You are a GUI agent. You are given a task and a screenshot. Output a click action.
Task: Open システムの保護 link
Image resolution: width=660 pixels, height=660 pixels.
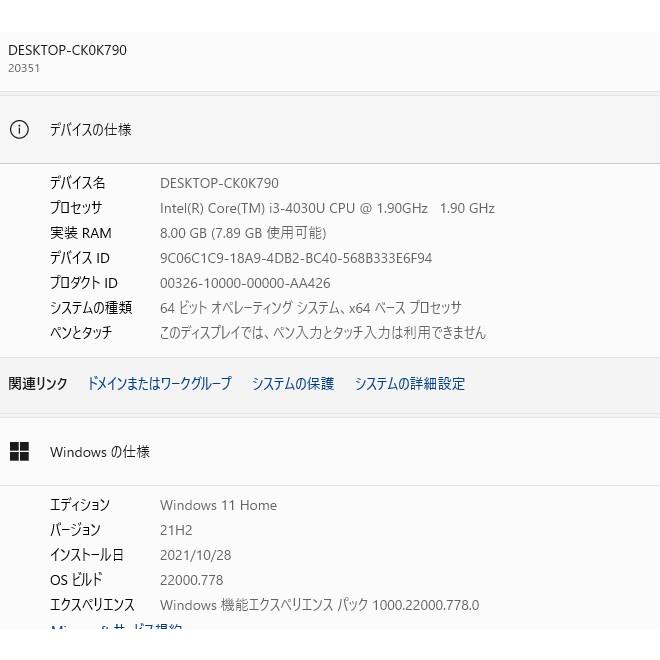coord(293,383)
